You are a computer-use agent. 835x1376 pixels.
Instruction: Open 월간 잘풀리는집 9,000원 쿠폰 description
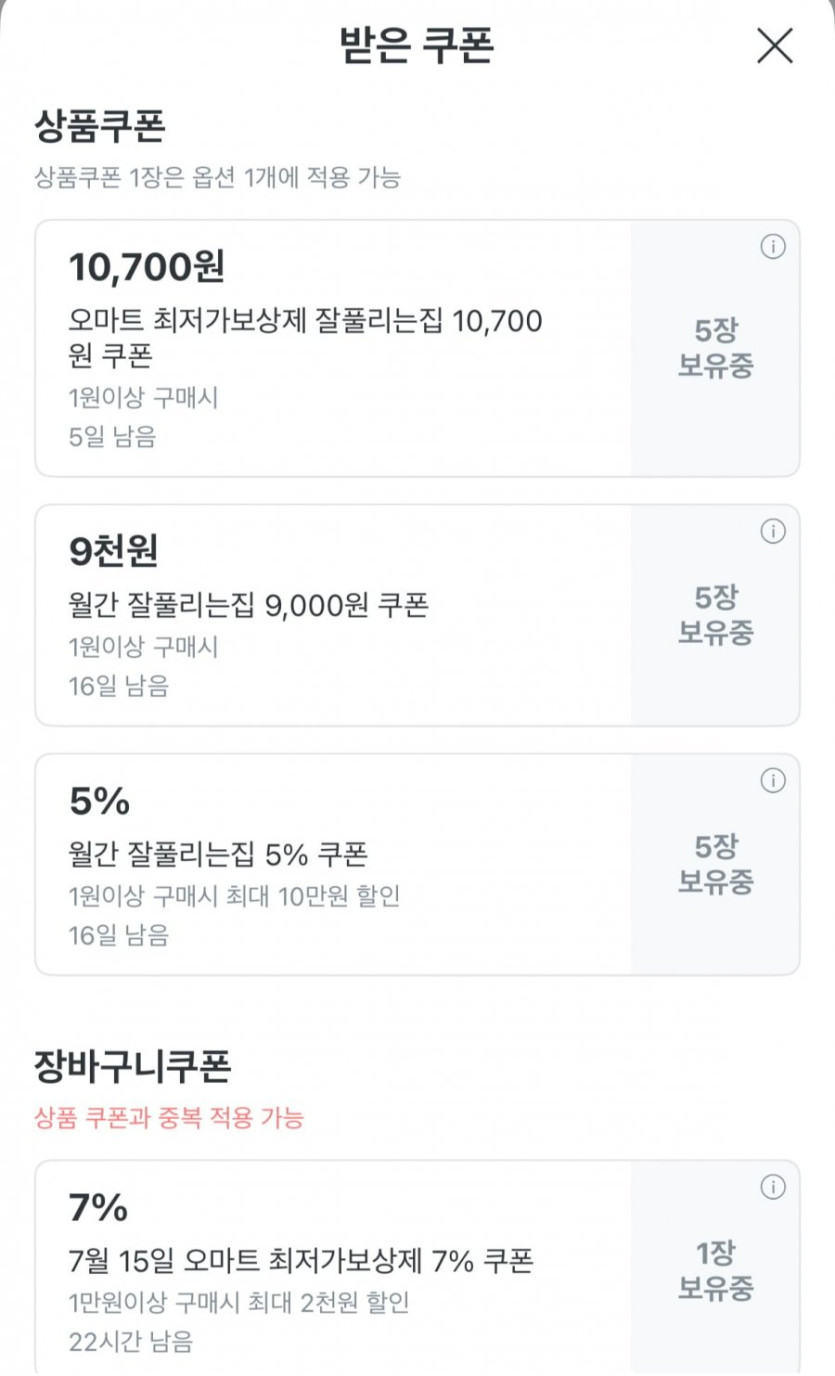[248, 605]
